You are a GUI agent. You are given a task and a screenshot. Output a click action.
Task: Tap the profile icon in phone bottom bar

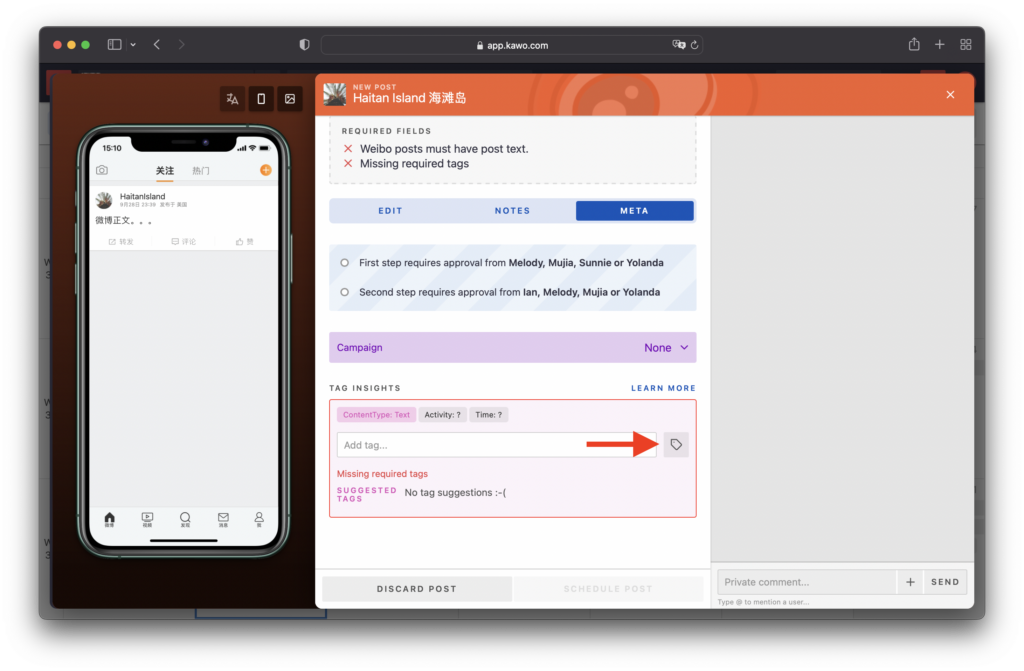click(x=259, y=519)
